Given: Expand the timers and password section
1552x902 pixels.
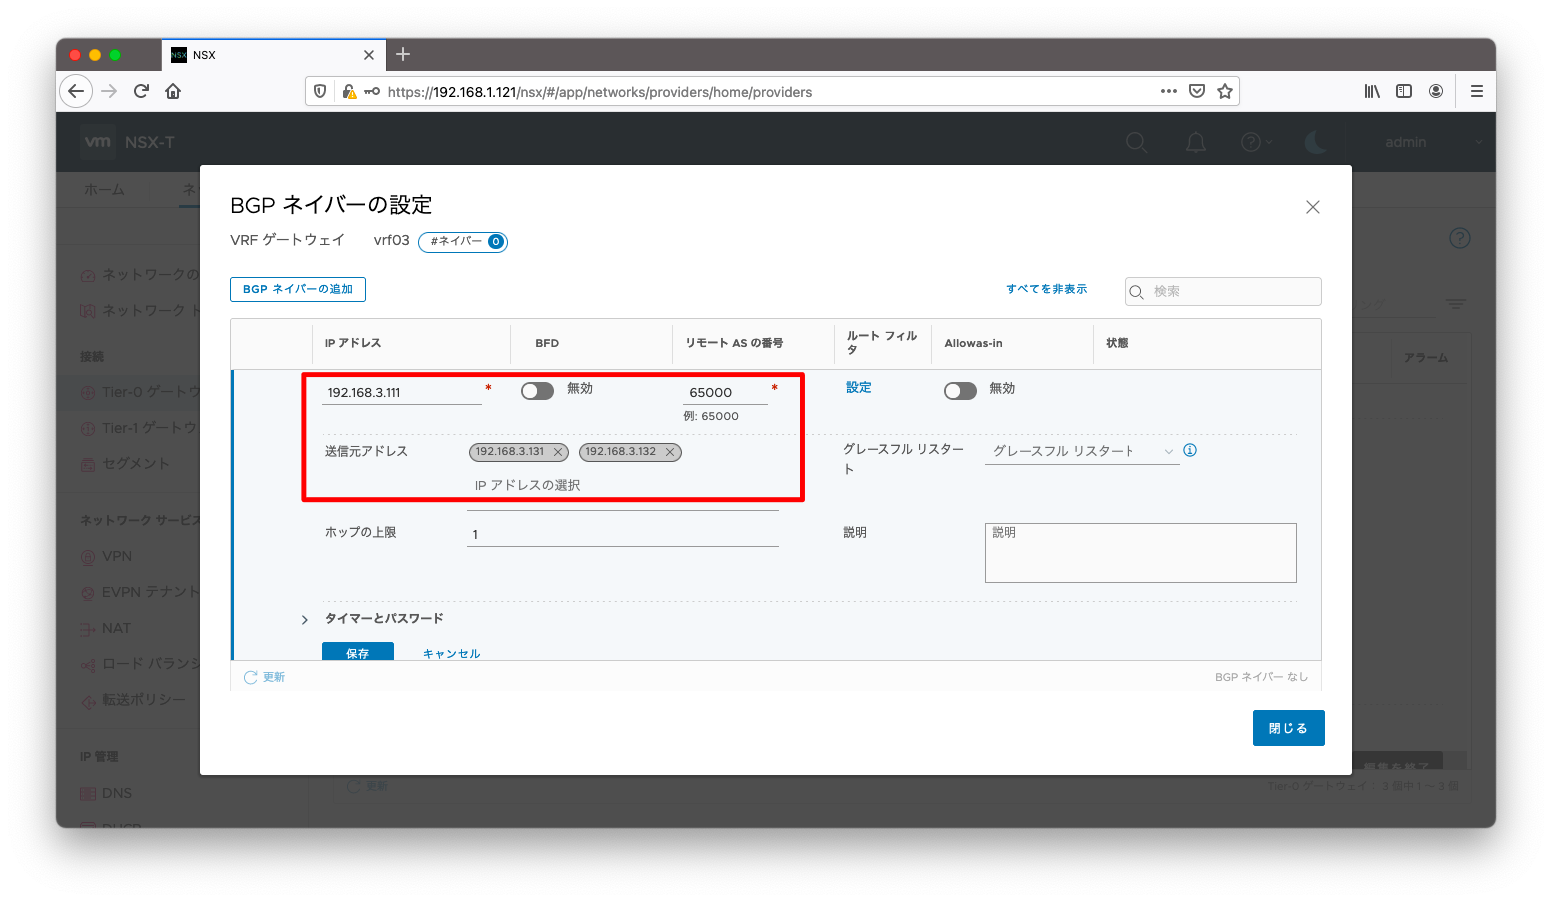Looking at the screenshot, I should [305, 620].
